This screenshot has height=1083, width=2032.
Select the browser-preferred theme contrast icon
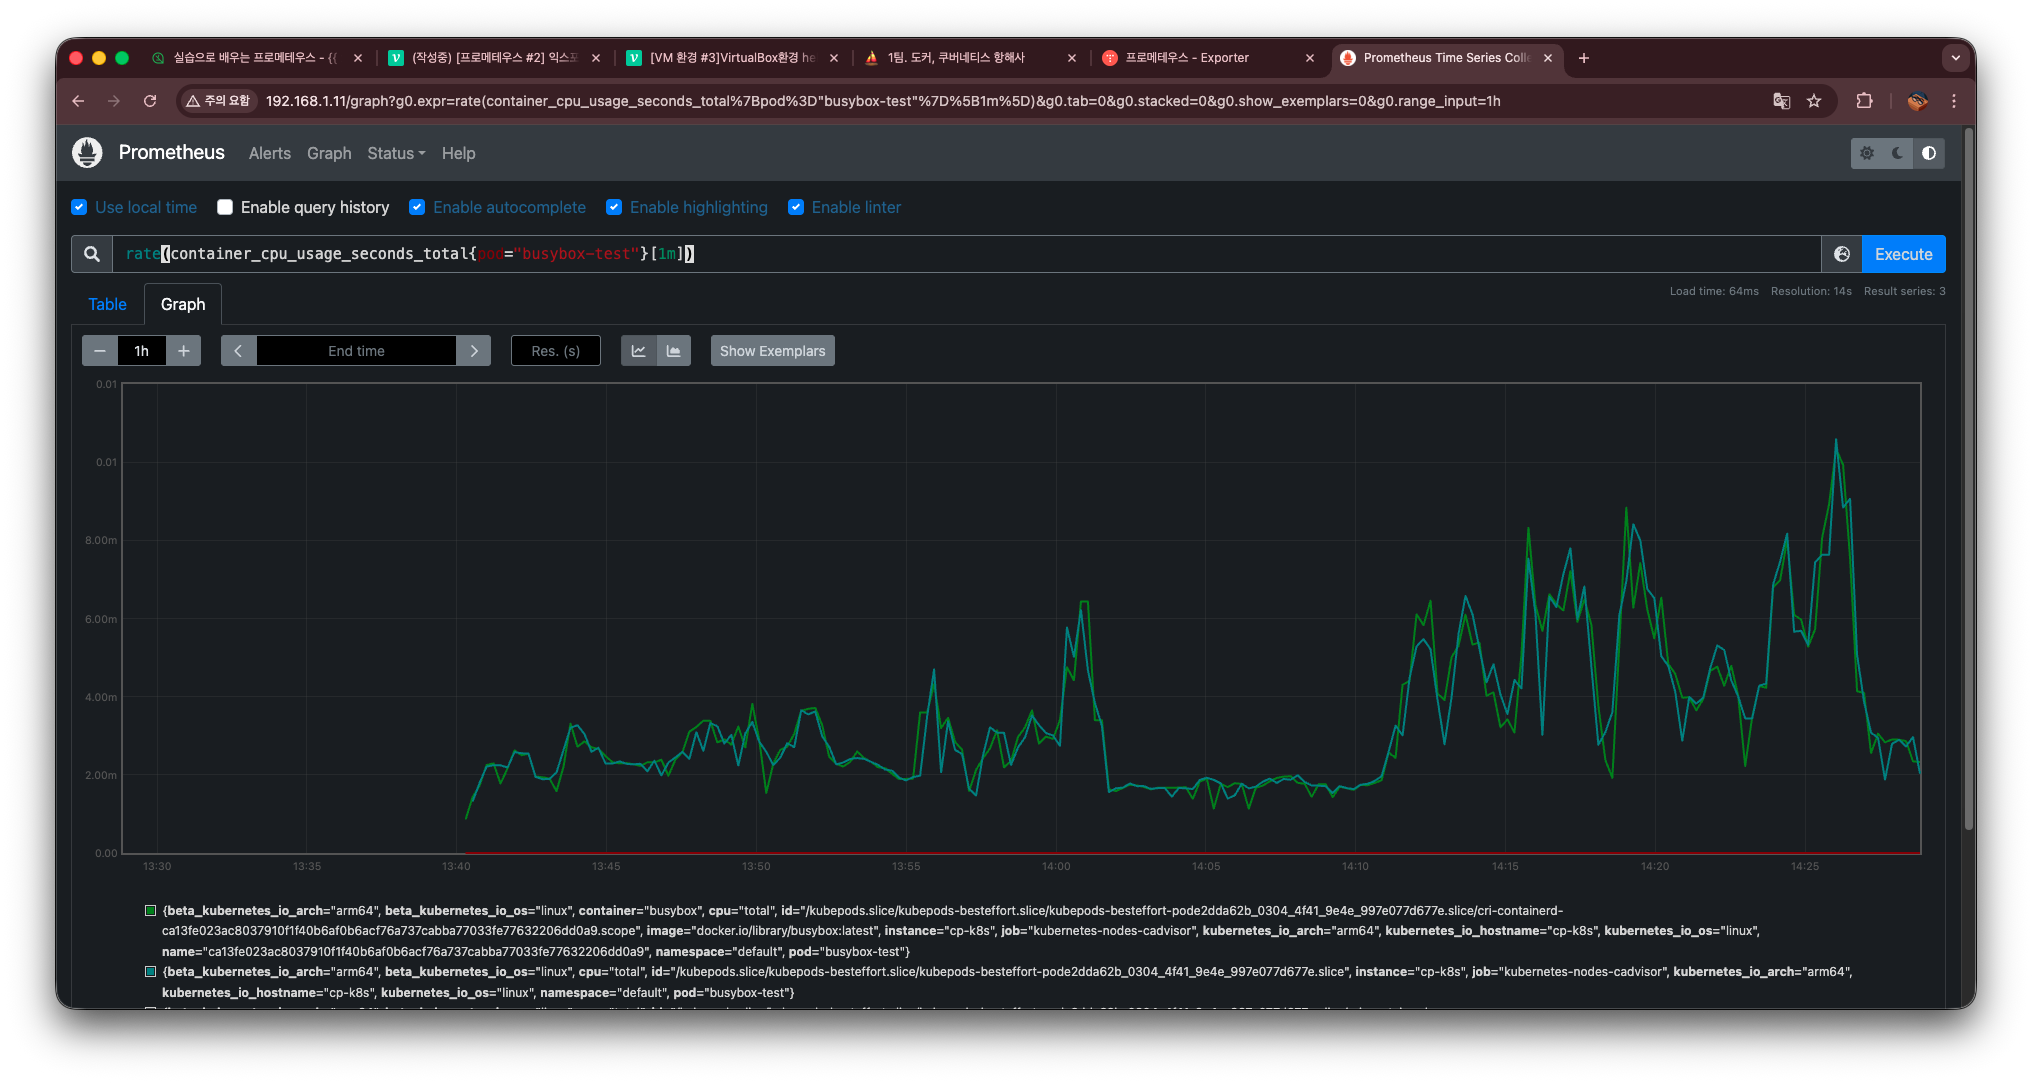[1929, 153]
